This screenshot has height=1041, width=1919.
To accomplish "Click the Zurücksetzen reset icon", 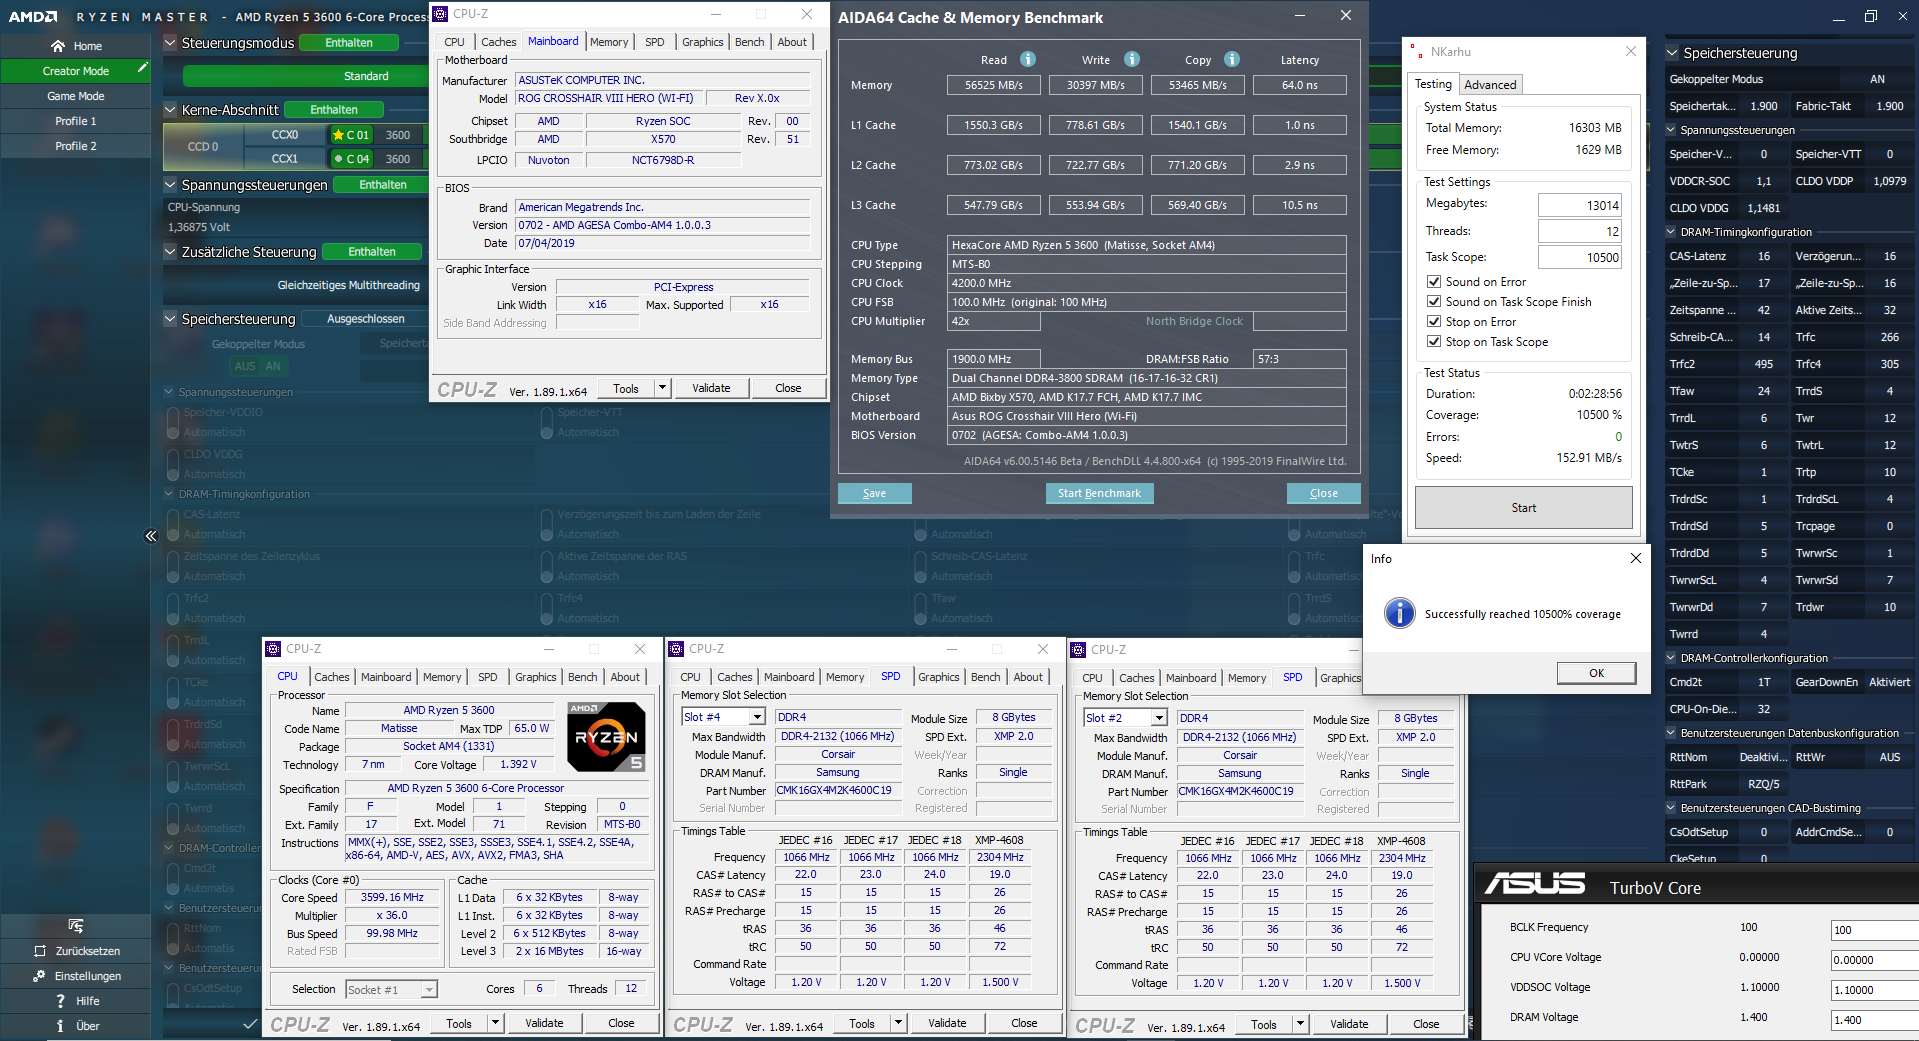I will [40, 951].
